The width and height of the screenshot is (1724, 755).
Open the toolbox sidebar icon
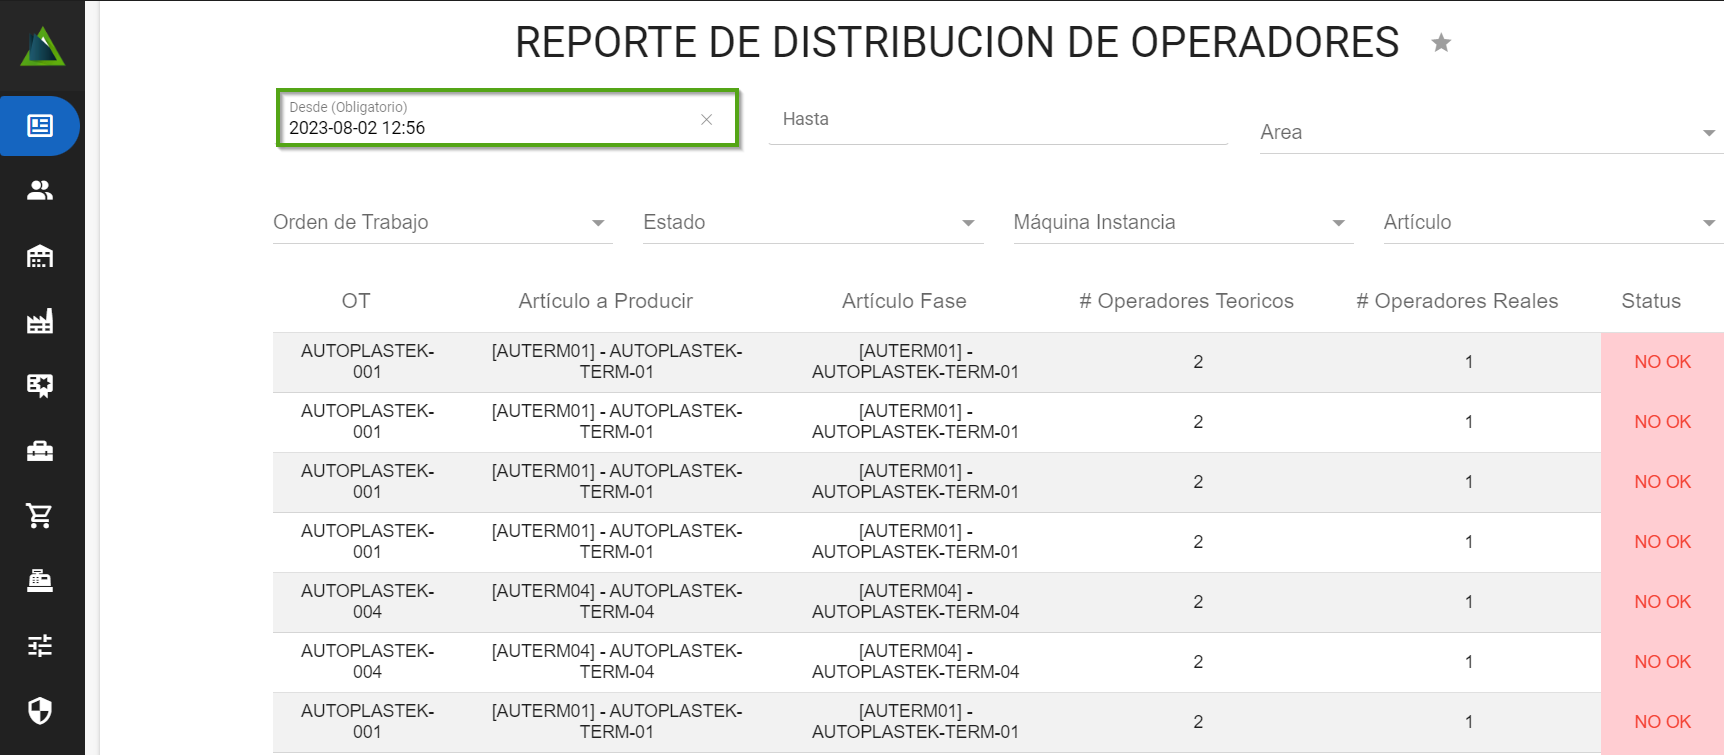40,451
